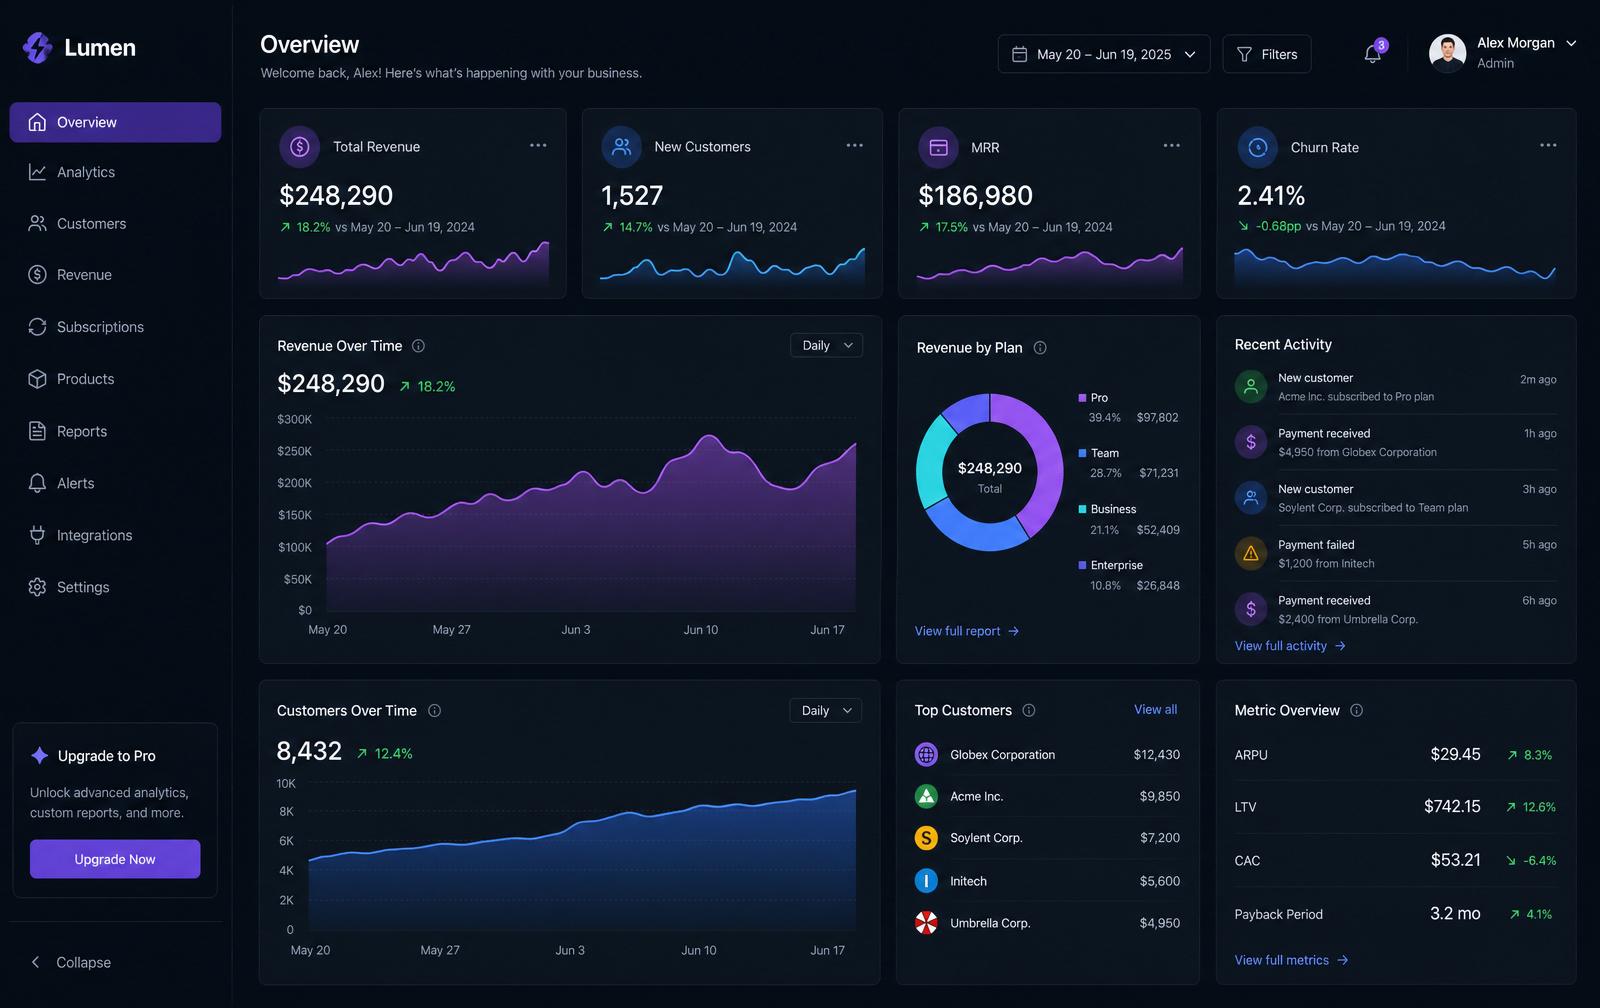Open Total Revenue card options menu

coord(538,146)
